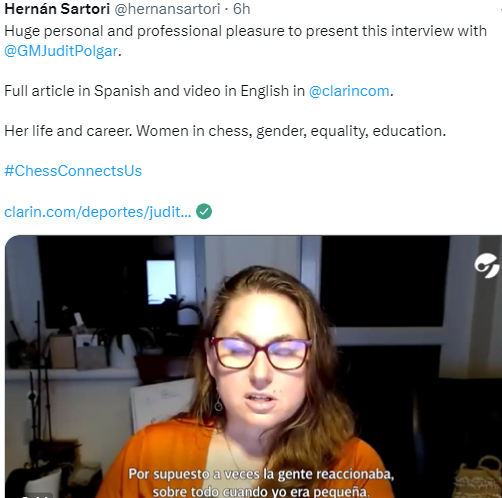Click the Clarín logo watermark on the video
The image size is (502, 498).
click(x=487, y=265)
